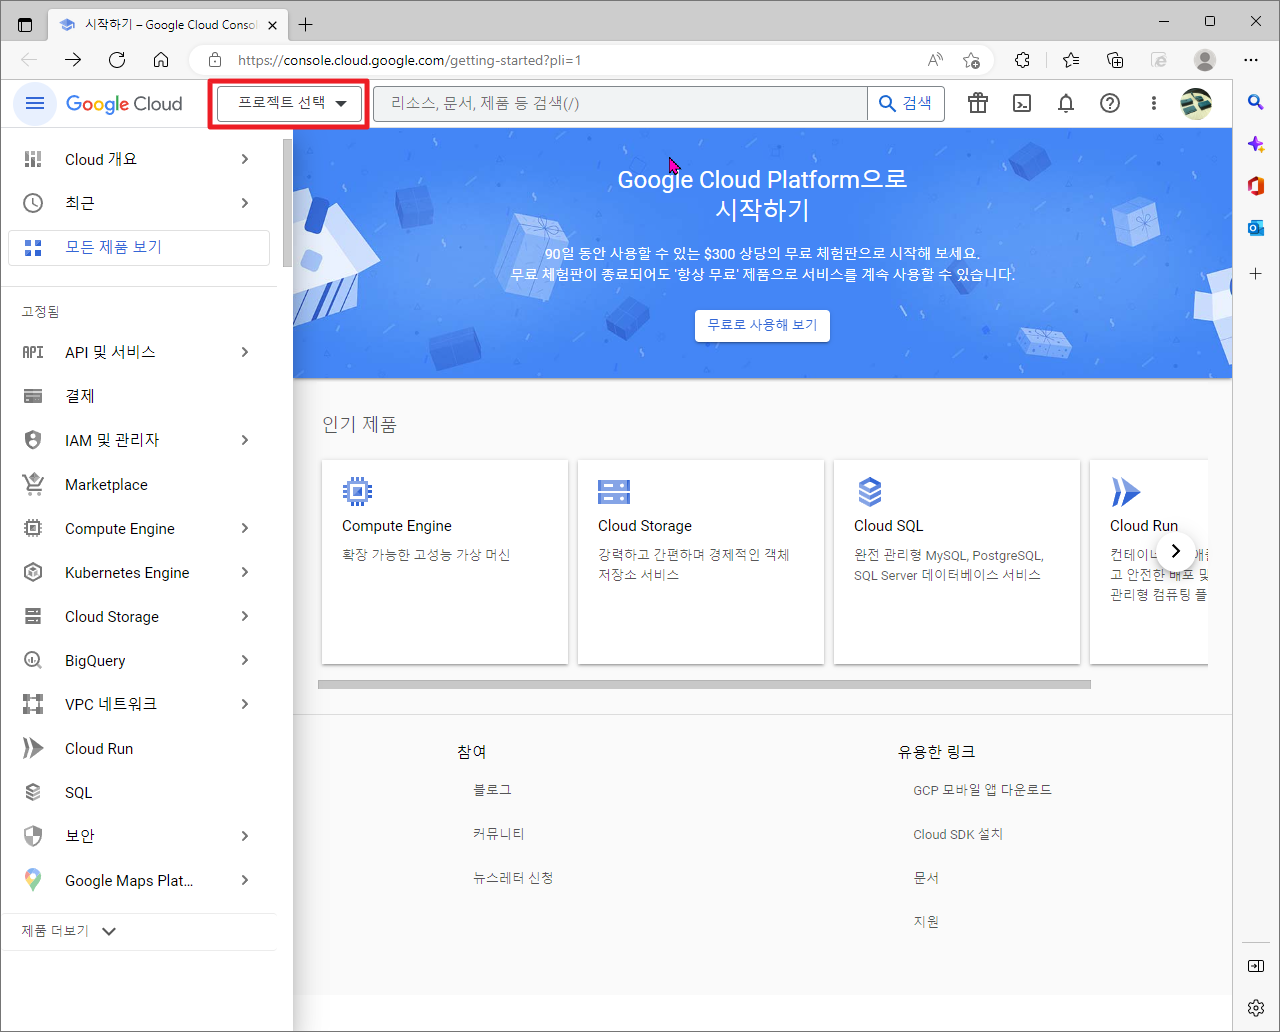This screenshot has width=1280, height=1032.
Task: Open the 문서 link
Action: click(x=926, y=878)
